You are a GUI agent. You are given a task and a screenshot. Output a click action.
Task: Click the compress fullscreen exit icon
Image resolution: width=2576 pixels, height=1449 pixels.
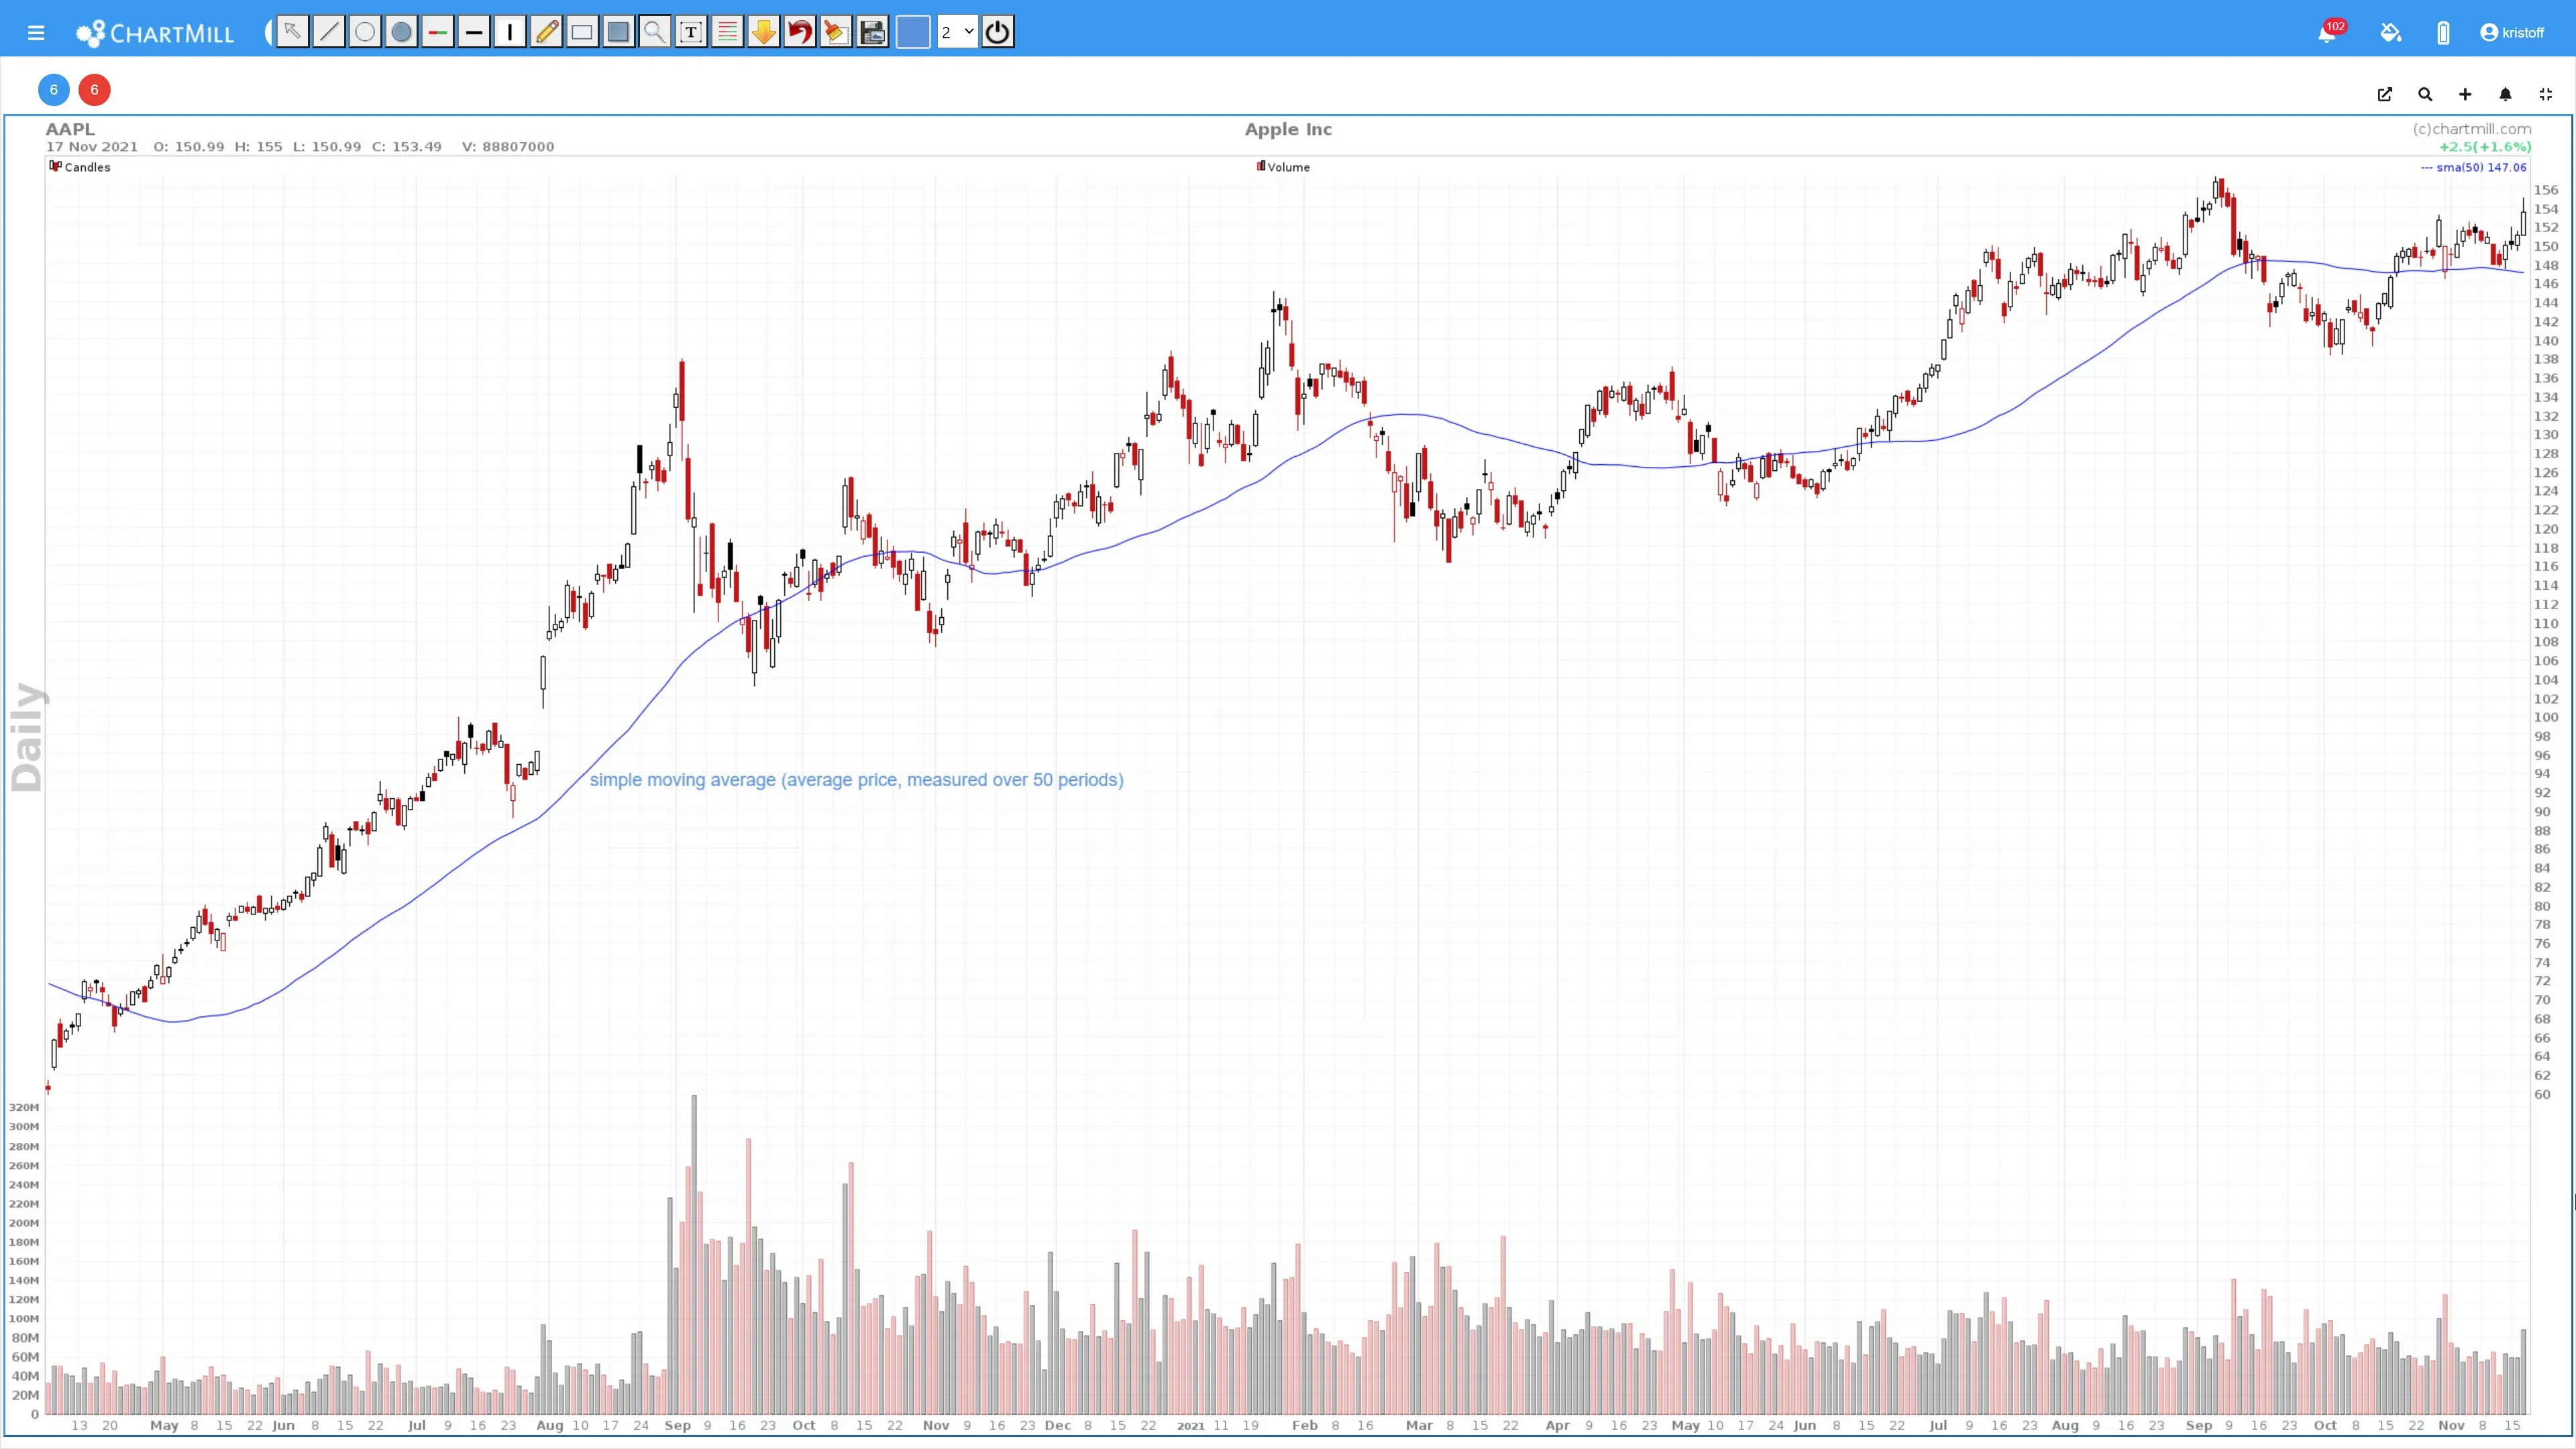[x=2546, y=94]
